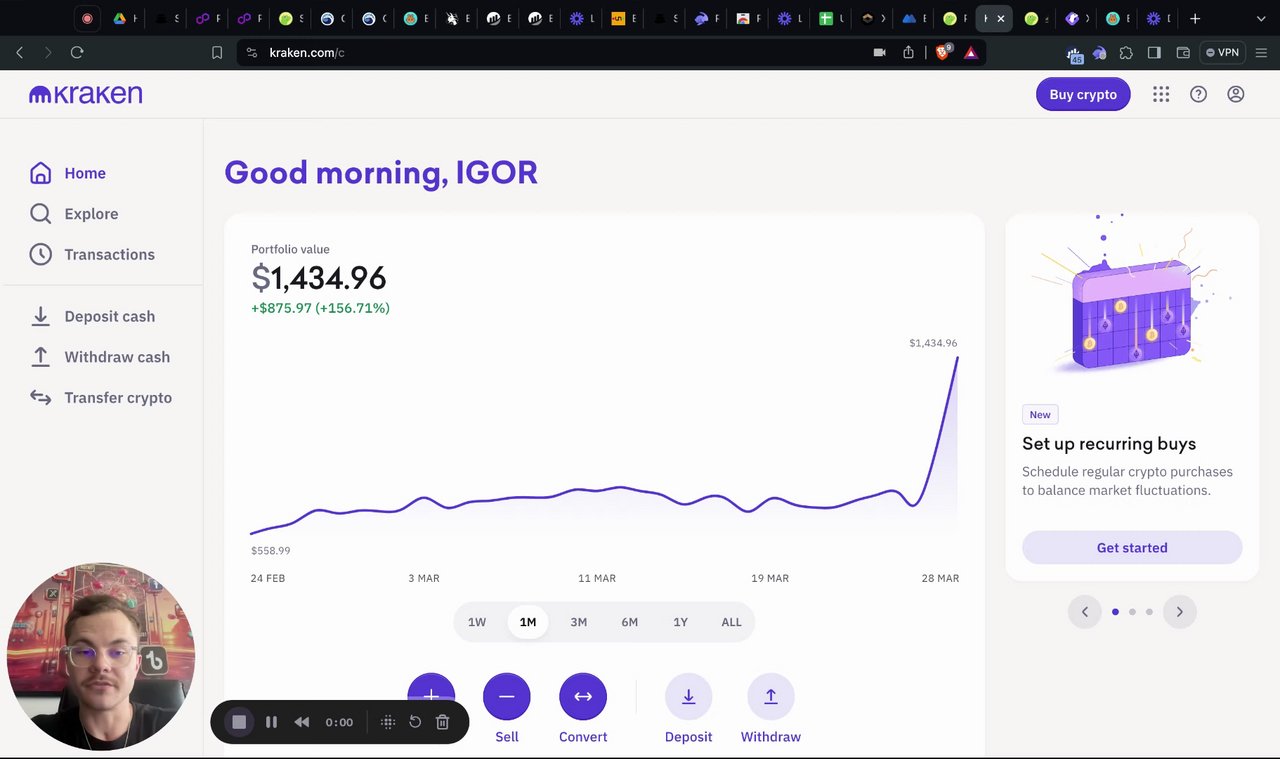The height and width of the screenshot is (759, 1280).
Task: Close the current Kraken tab
Action: 1001,18
